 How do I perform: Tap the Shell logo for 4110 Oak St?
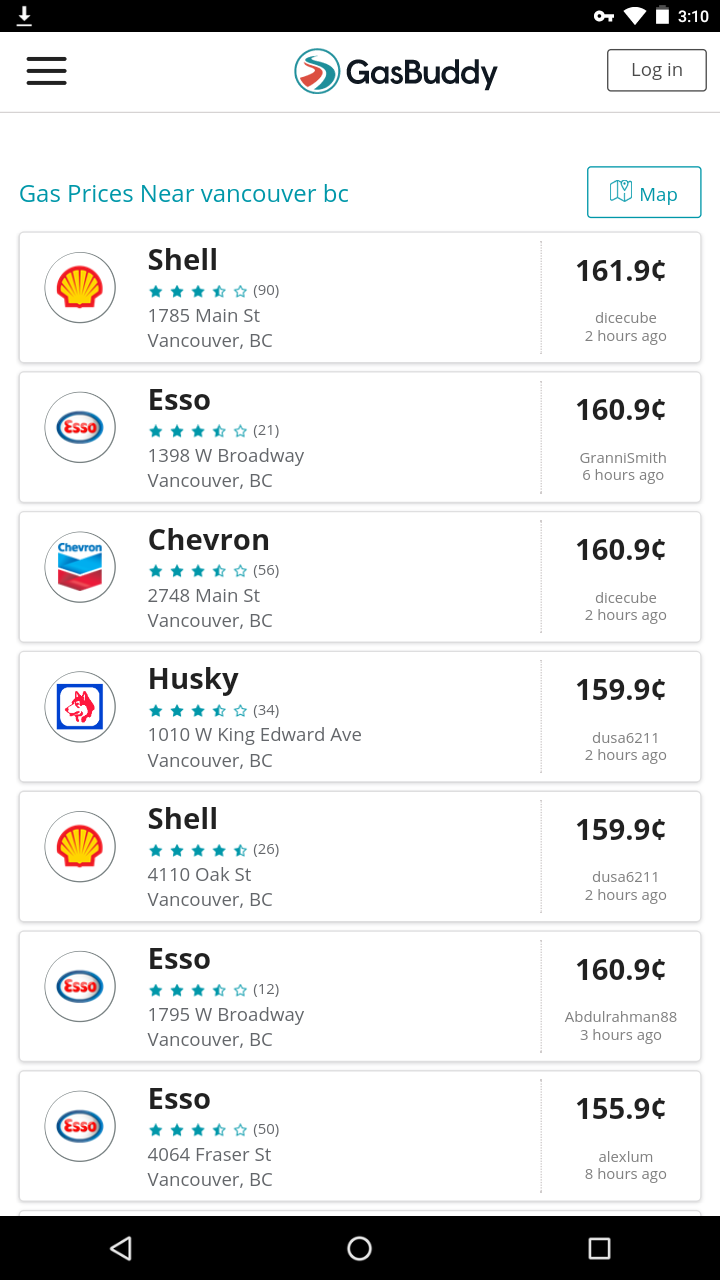point(80,847)
